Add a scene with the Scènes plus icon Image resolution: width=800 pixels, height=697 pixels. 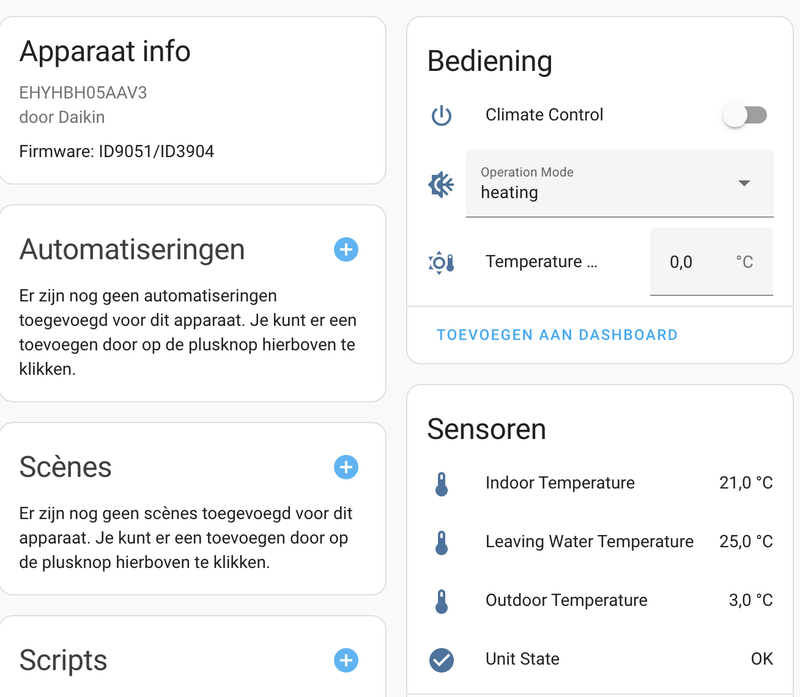pyautogui.click(x=346, y=467)
